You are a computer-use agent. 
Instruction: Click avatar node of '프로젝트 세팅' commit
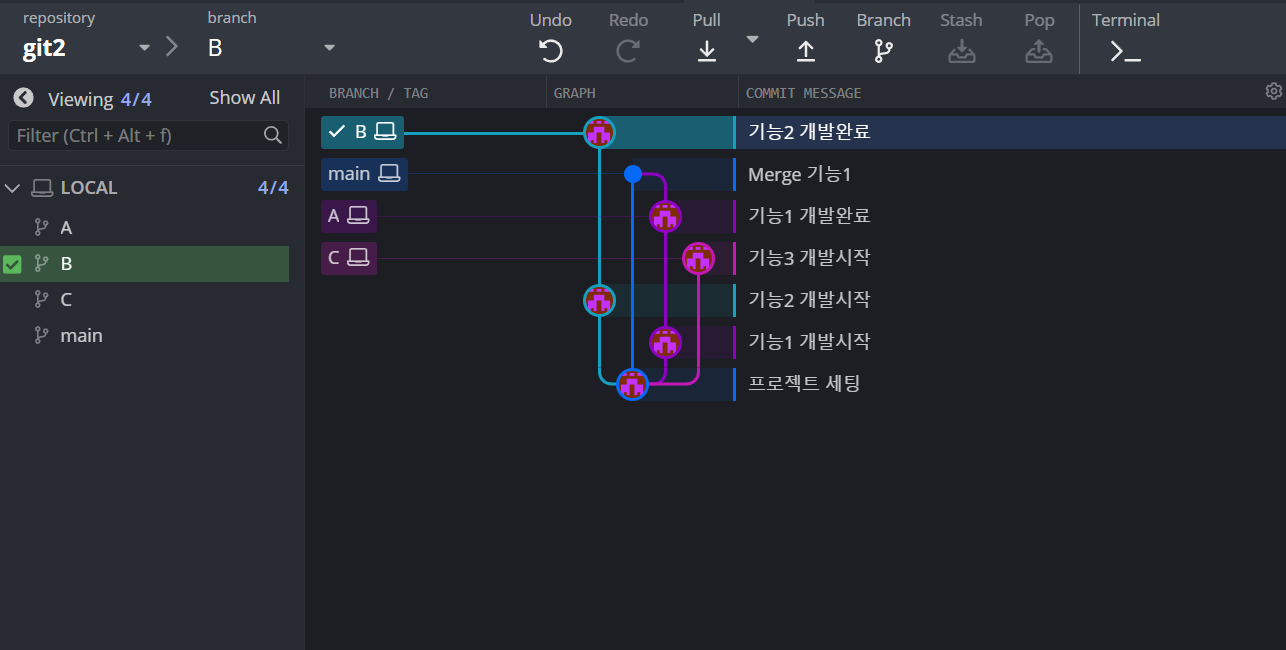(632, 384)
